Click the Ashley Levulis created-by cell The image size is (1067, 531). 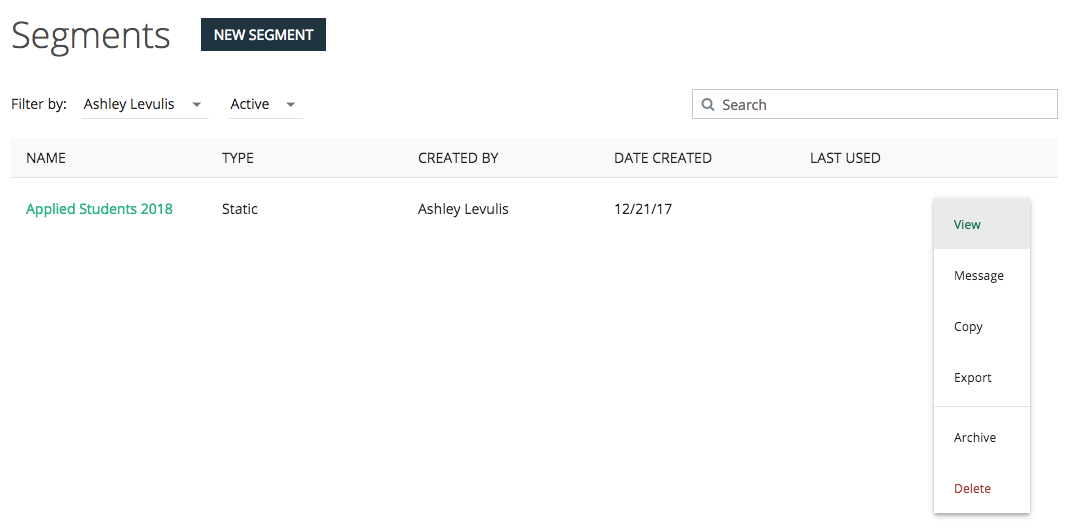tap(463, 209)
